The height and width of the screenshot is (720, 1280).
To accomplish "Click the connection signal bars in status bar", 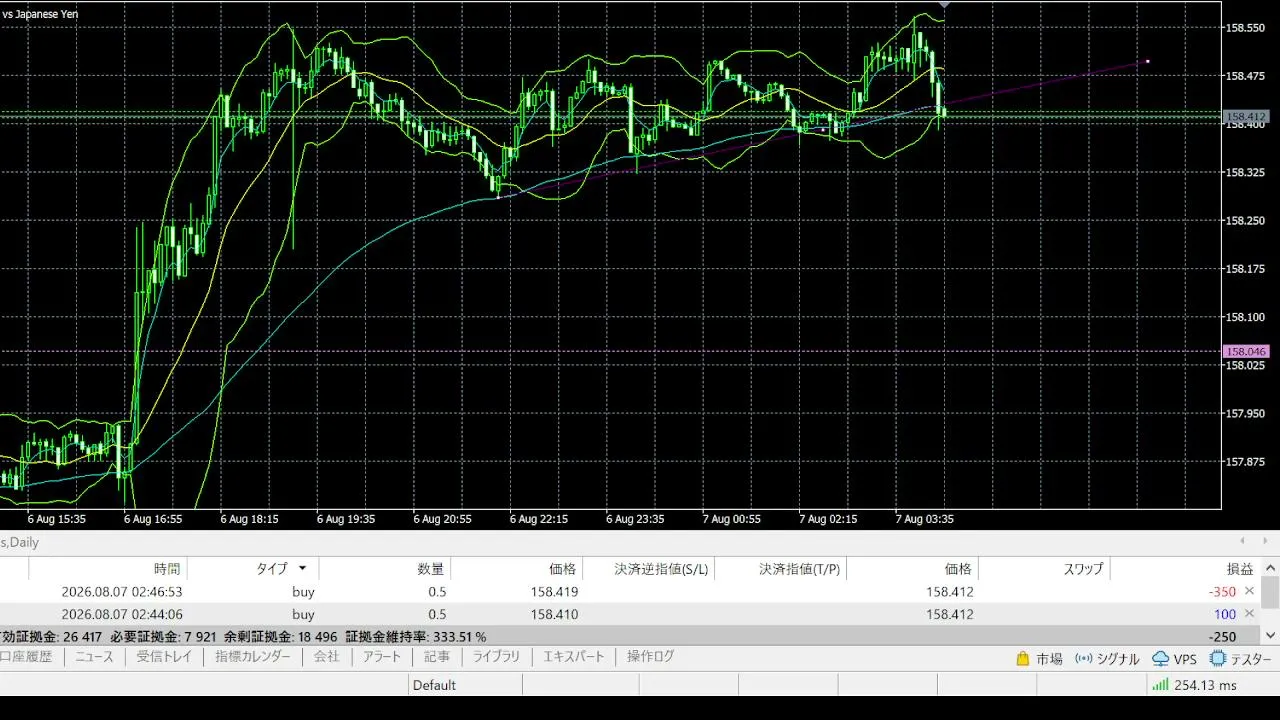I will coord(1160,685).
